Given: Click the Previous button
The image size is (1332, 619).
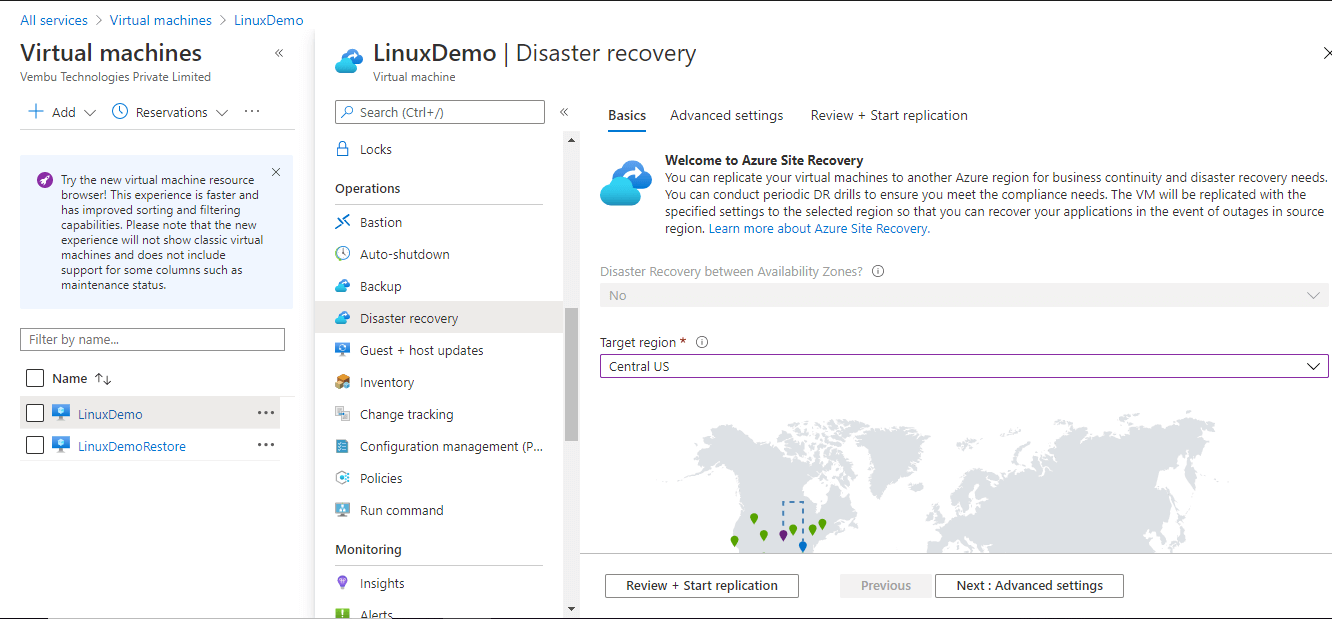Looking at the screenshot, I should [886, 586].
